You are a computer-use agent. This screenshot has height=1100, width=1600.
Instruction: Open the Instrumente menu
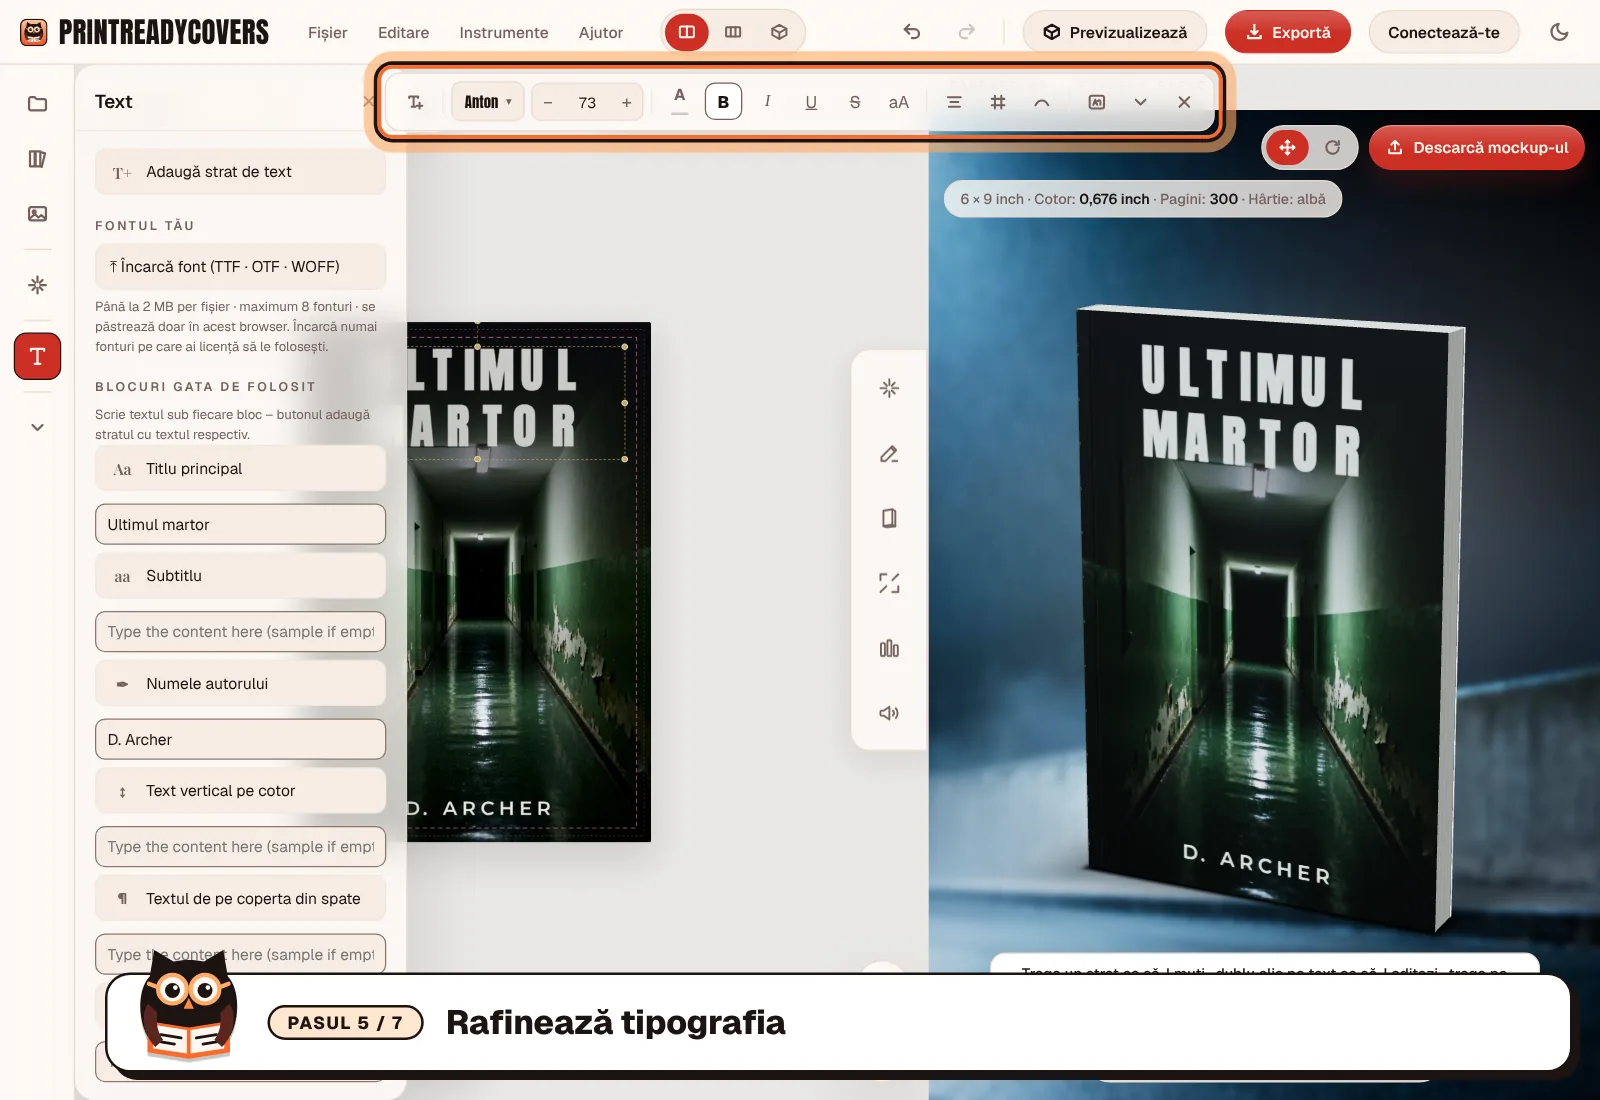coord(504,32)
